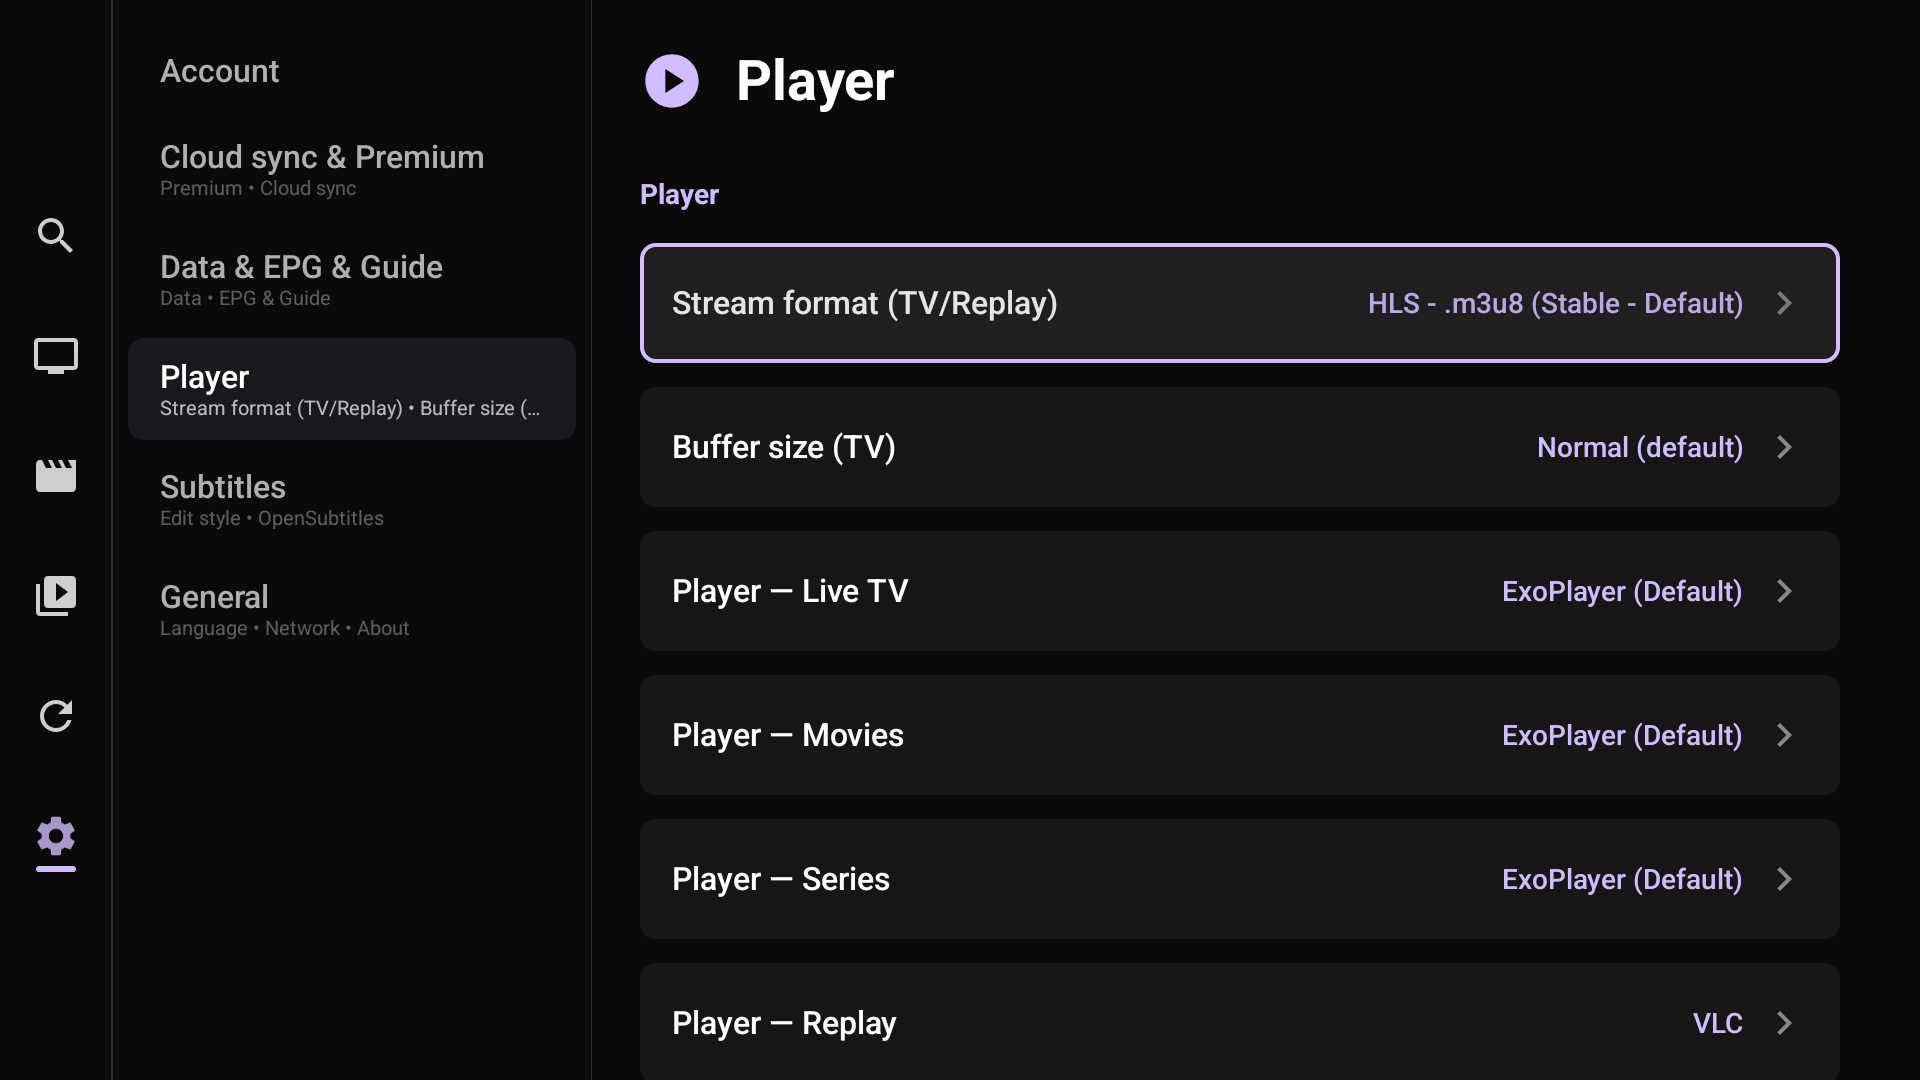1920x1080 pixels.
Task: Go to Live TV via the TV icon
Action: (56, 356)
